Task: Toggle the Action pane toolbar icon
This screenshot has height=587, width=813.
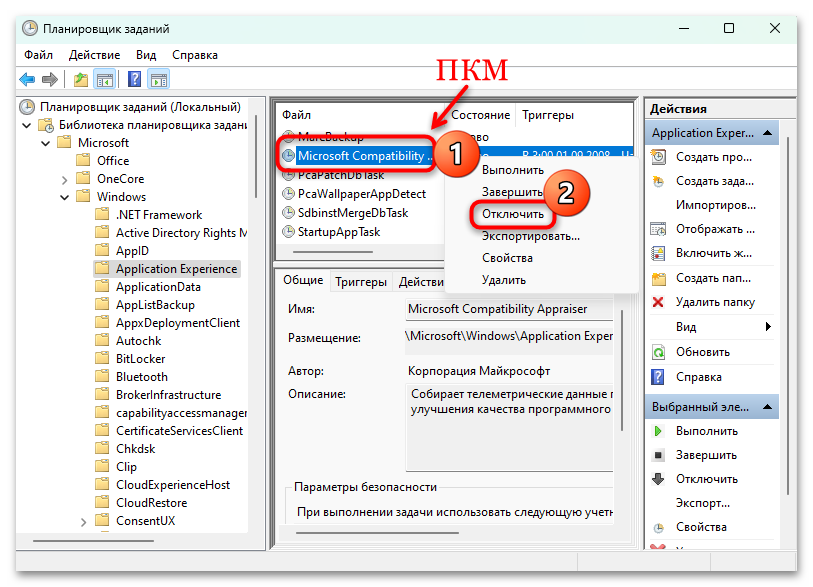Action: coord(159,79)
